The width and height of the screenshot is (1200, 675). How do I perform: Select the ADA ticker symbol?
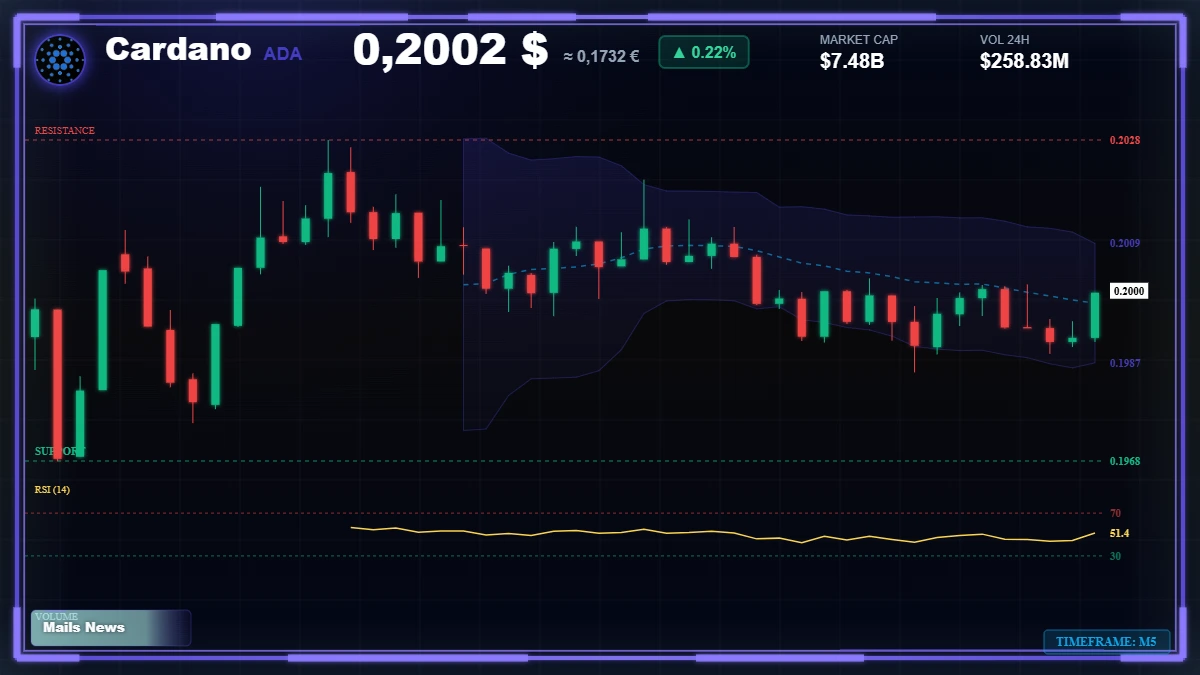[x=283, y=54]
